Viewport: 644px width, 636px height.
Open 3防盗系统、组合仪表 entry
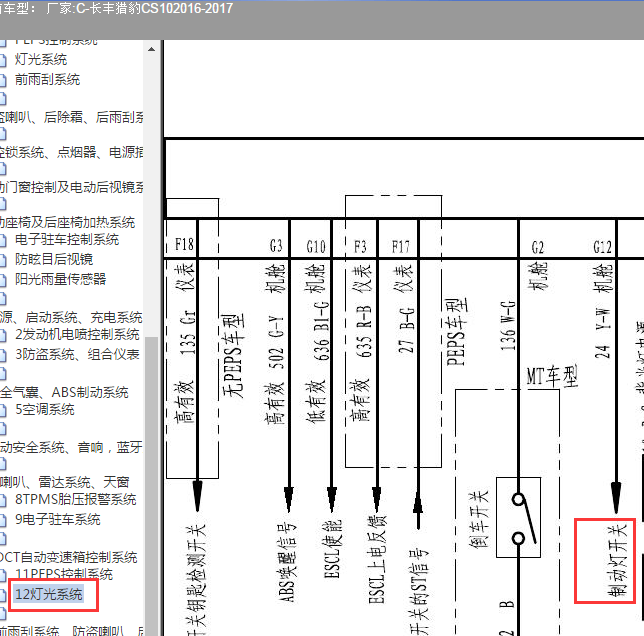click(77, 354)
